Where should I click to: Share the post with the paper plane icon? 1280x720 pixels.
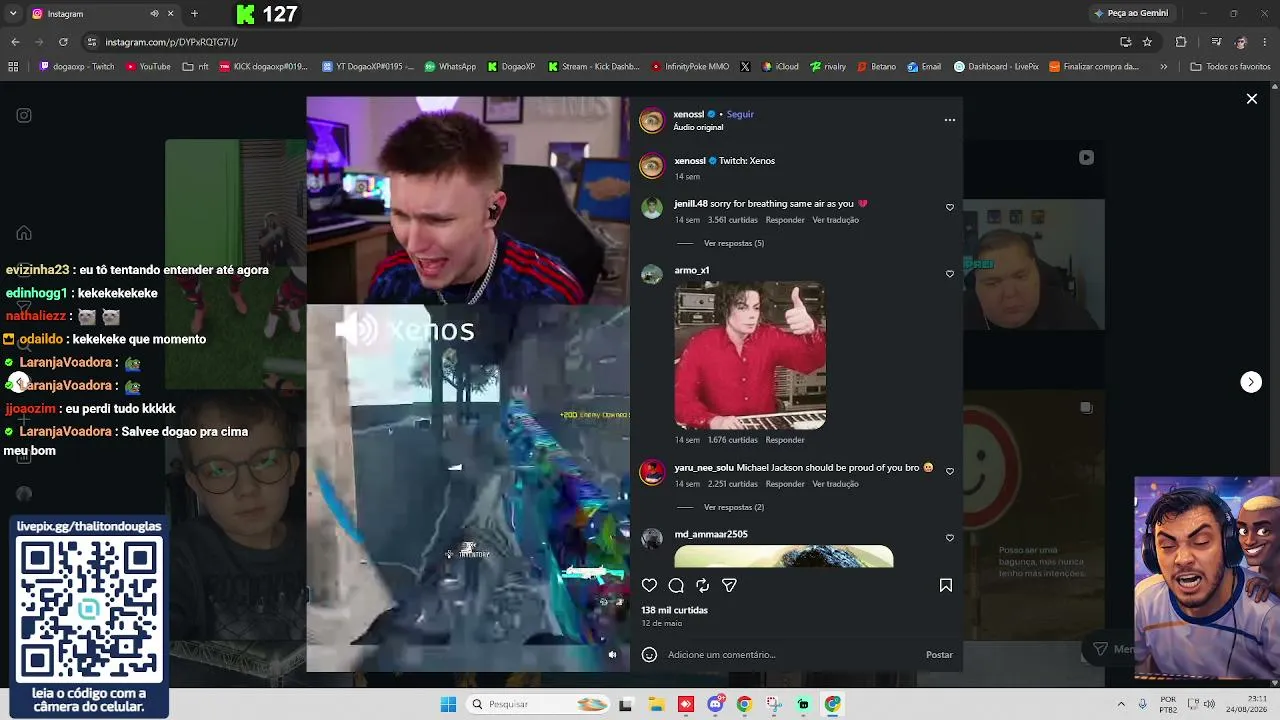(729, 586)
